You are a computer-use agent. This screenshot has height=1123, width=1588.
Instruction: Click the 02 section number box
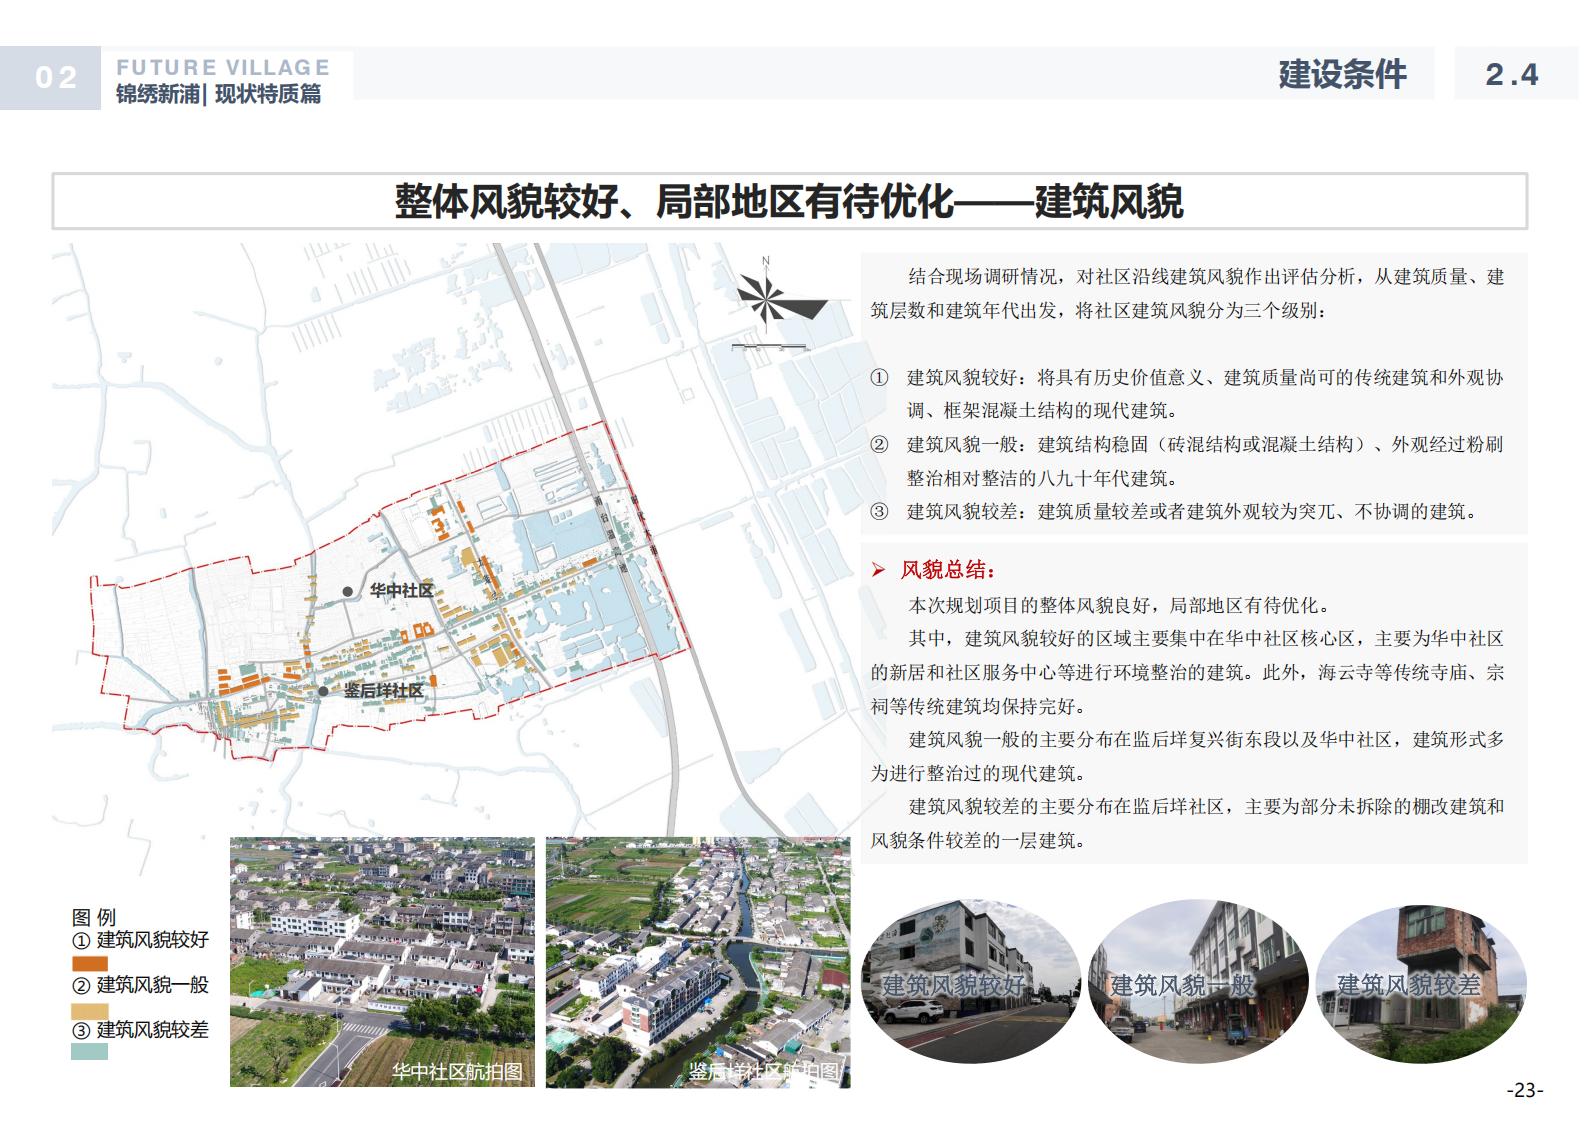tap(51, 78)
